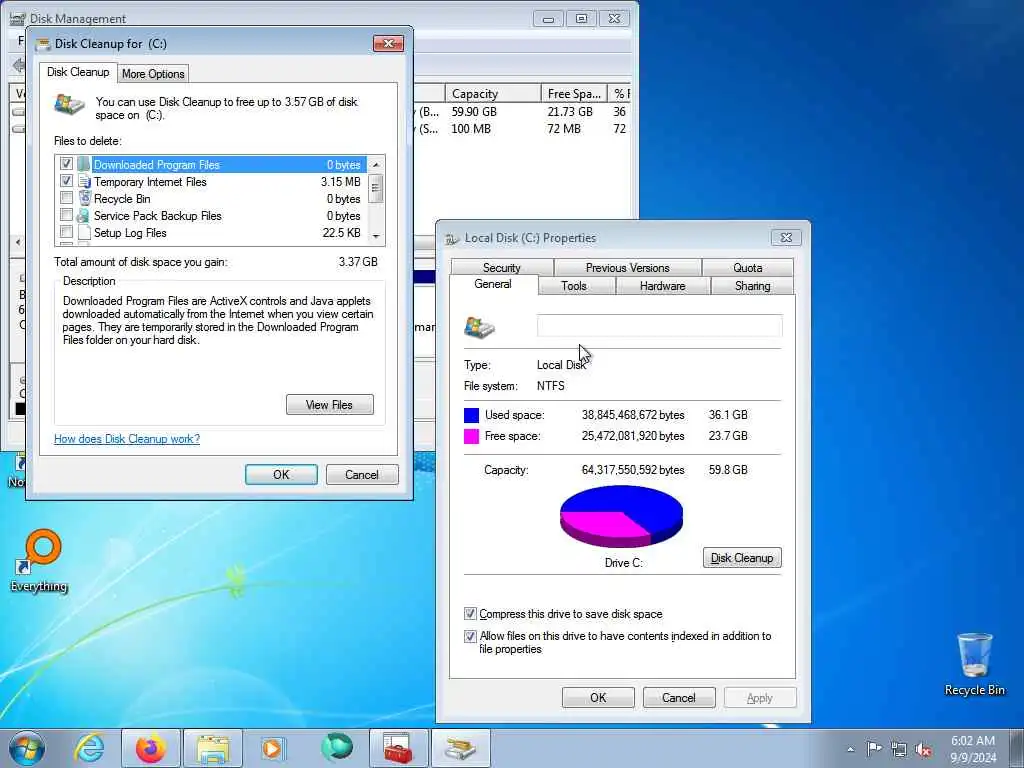
Task: Launch Firefox from the taskbar
Action: tap(150, 748)
